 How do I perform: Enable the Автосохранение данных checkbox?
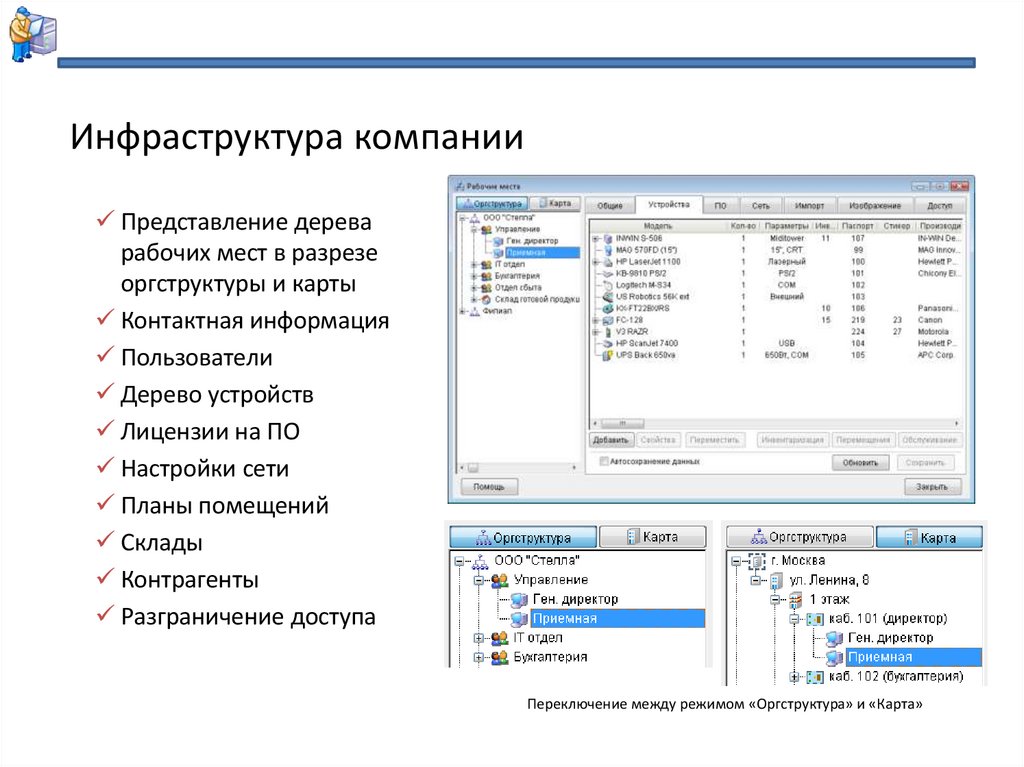604,461
